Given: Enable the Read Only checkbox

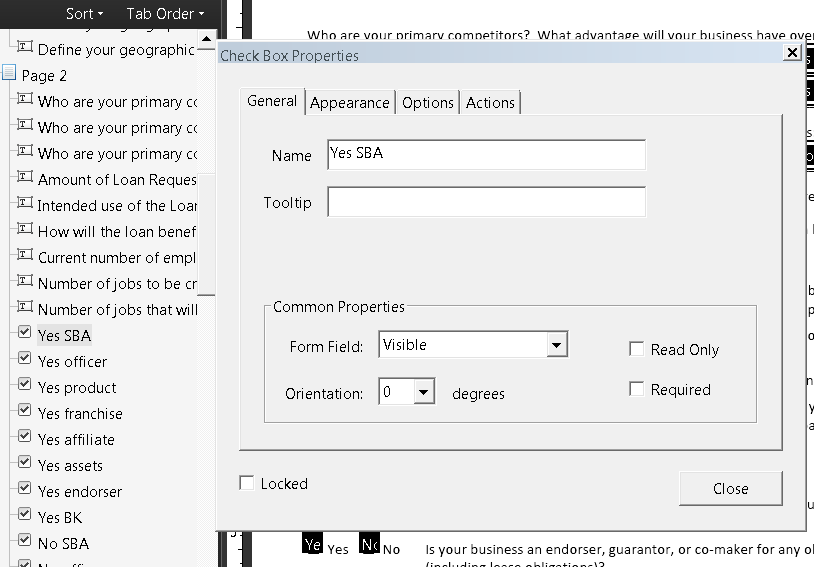Looking at the screenshot, I should pos(637,349).
